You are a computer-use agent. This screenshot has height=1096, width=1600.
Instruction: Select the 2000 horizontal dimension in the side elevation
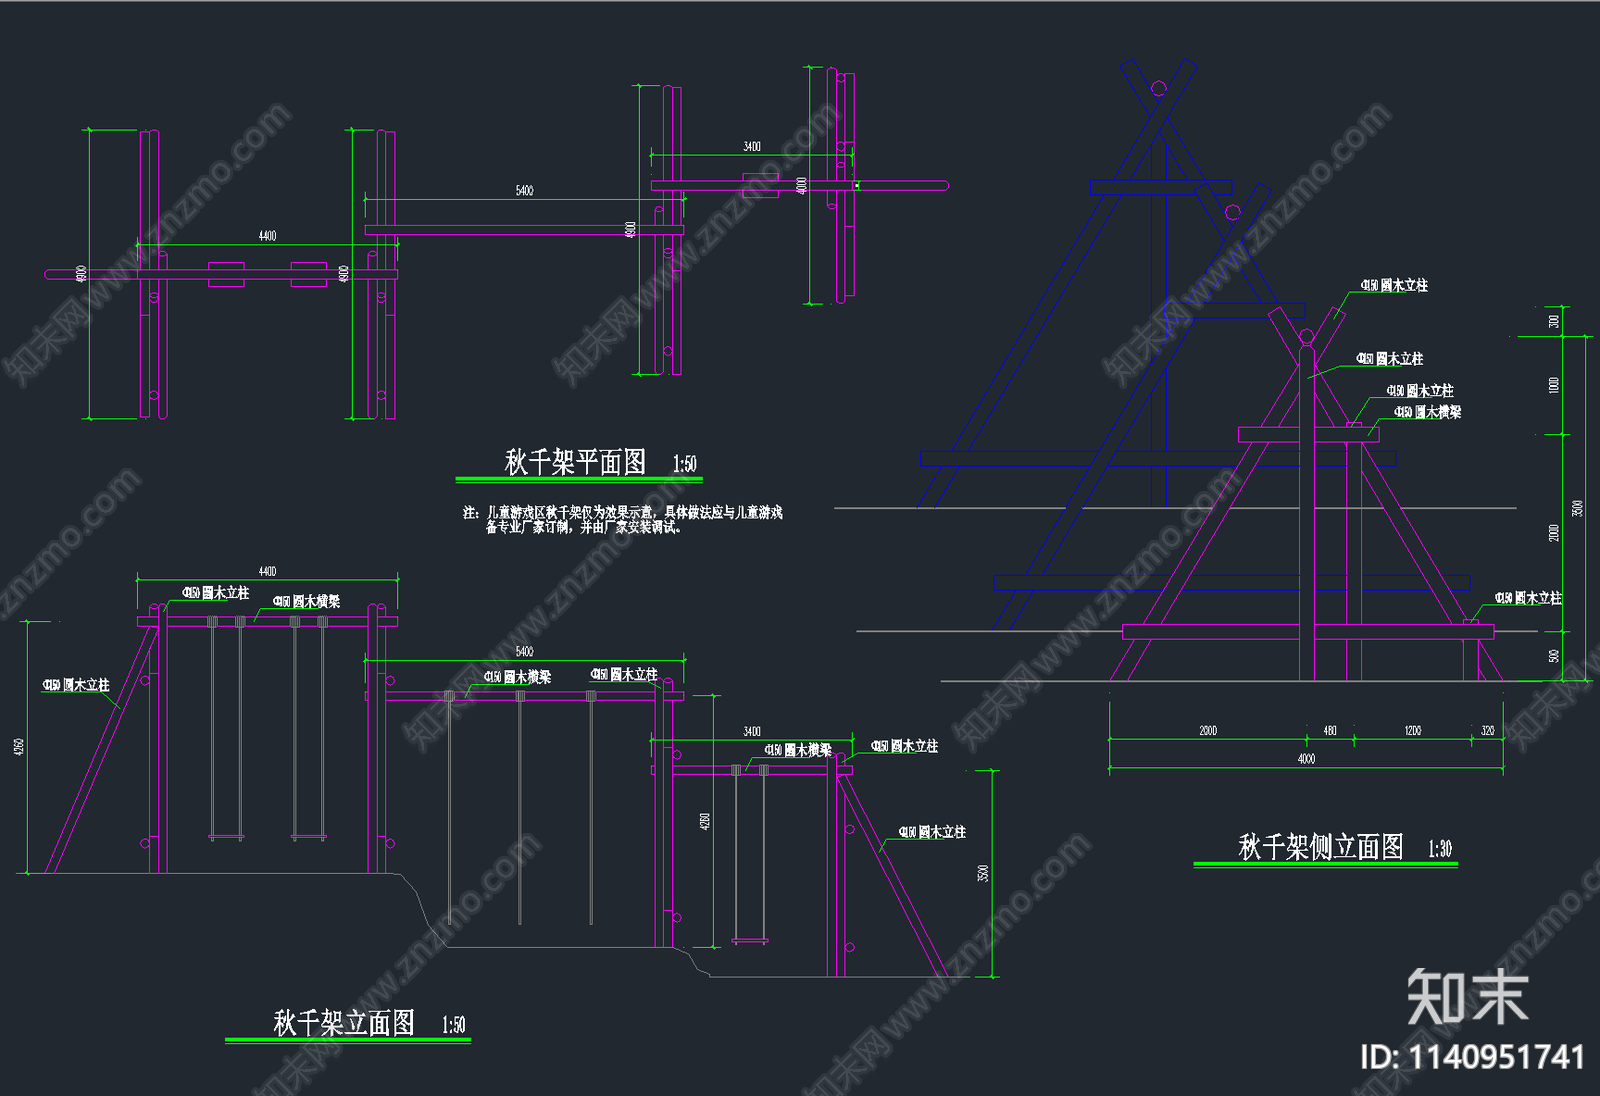(x=1208, y=730)
